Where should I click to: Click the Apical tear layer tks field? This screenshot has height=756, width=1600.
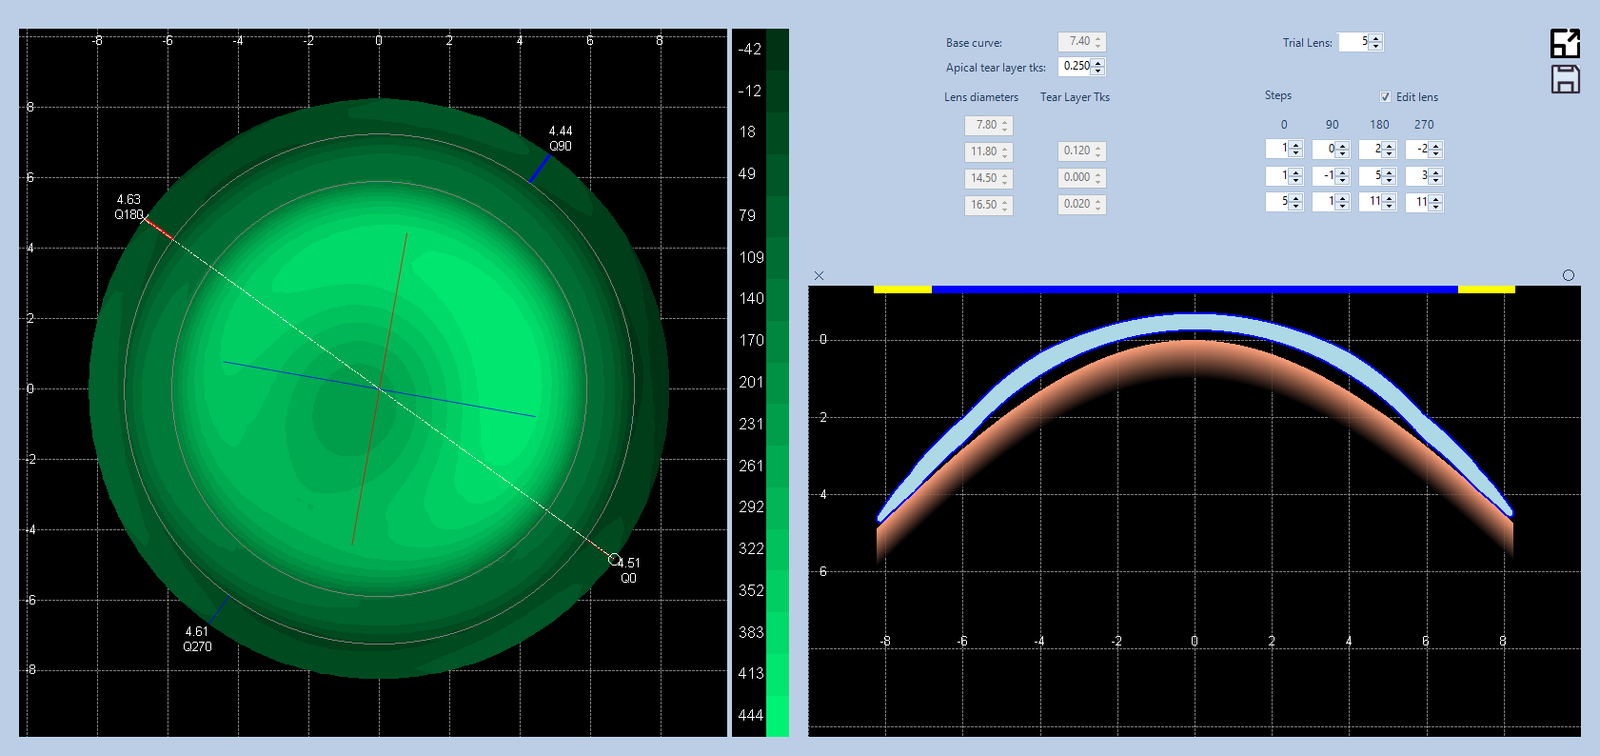[1075, 67]
